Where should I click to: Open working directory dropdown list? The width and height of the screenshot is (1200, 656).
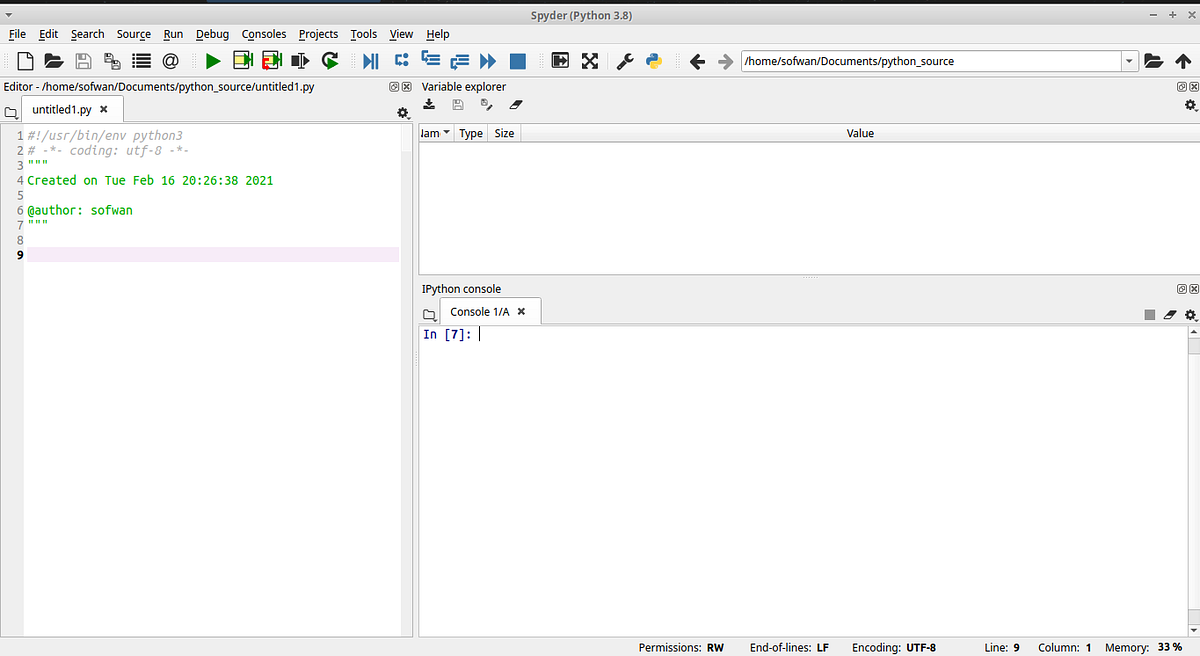pos(1131,61)
